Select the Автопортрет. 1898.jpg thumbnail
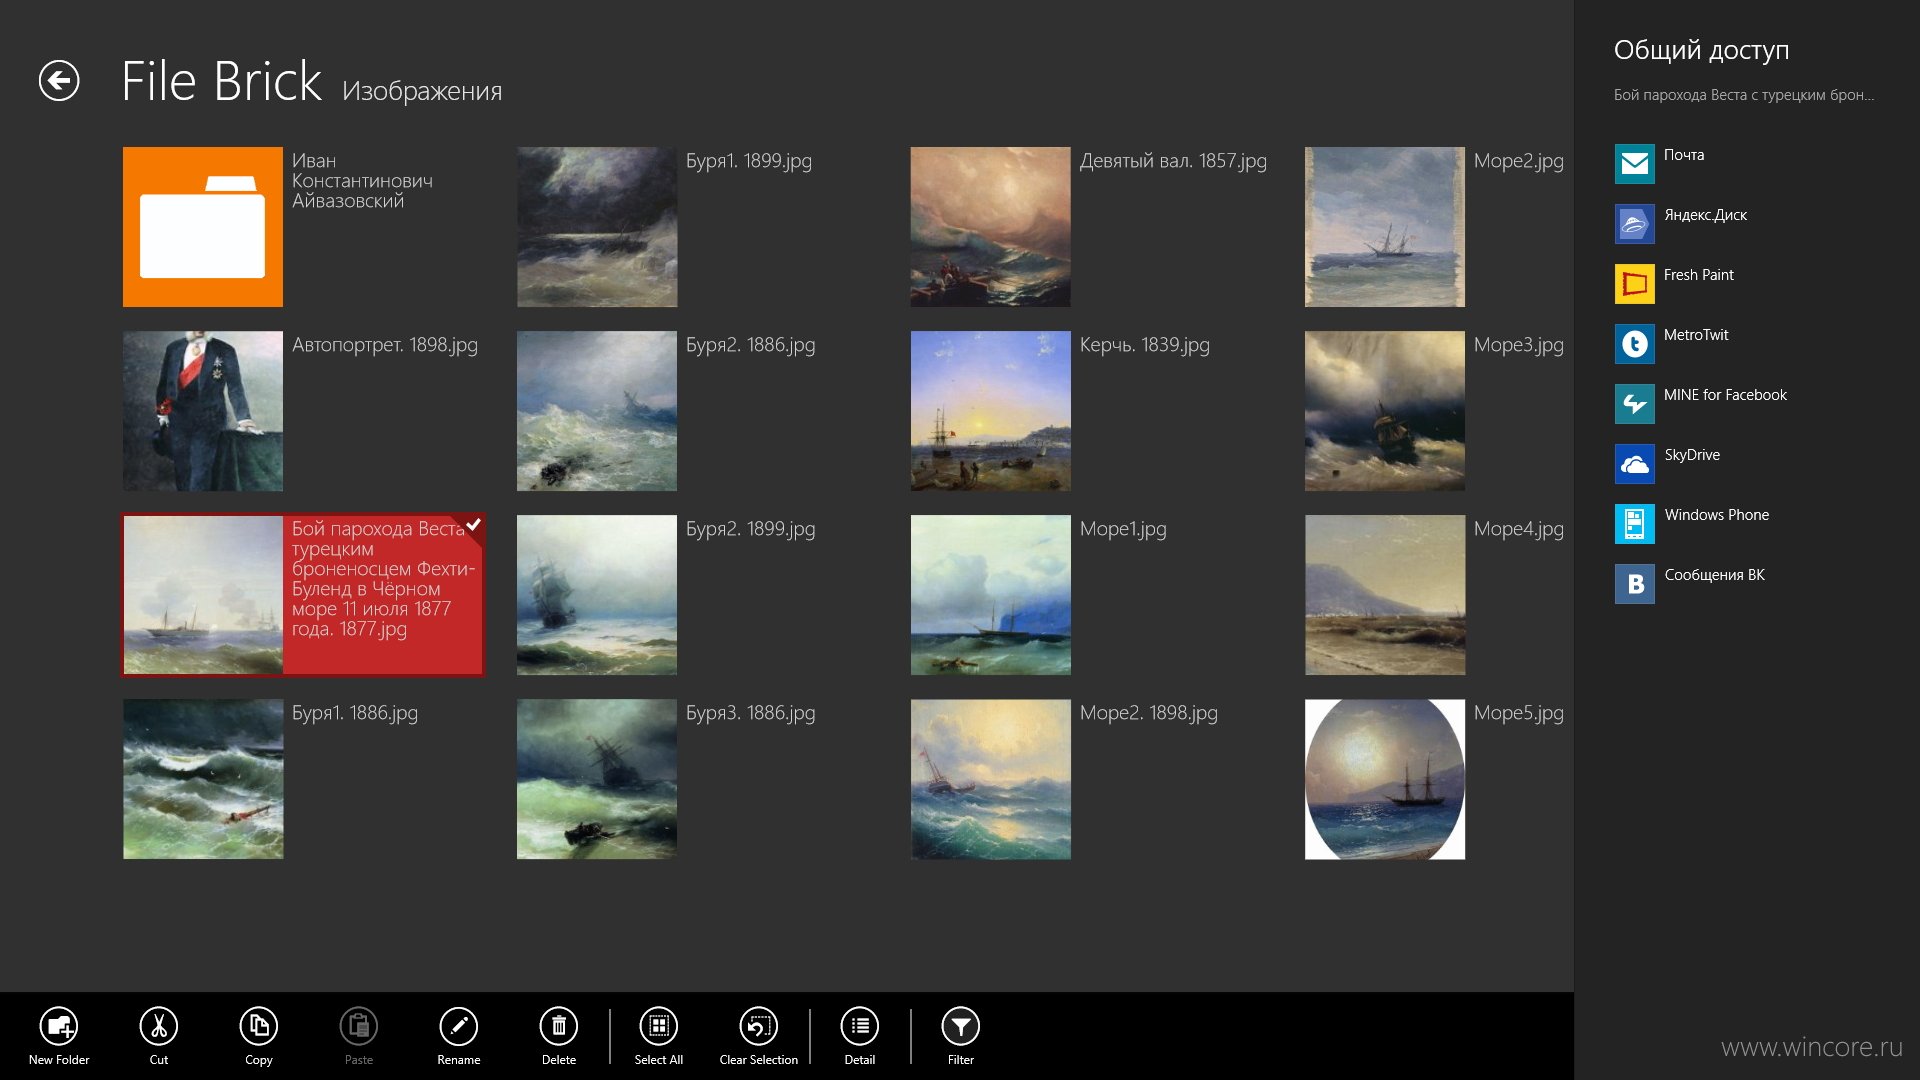This screenshot has height=1080, width=1920. point(203,411)
